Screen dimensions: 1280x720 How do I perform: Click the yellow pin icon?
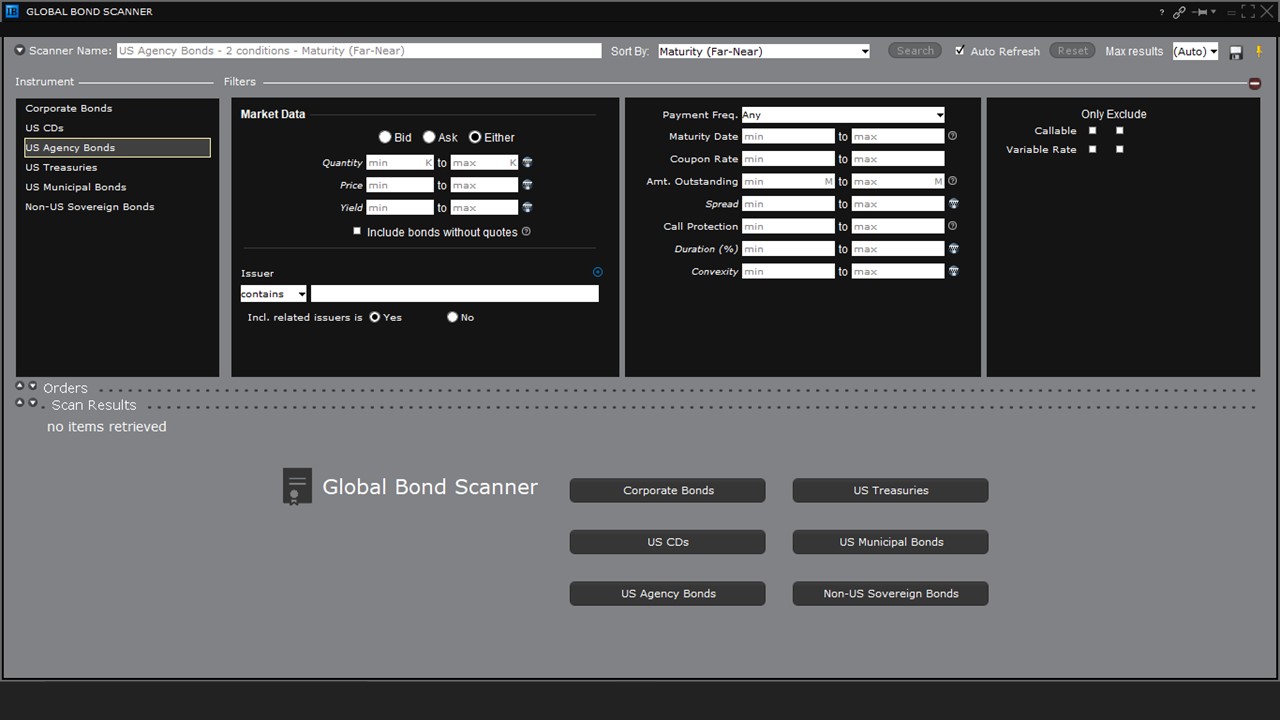1259,52
